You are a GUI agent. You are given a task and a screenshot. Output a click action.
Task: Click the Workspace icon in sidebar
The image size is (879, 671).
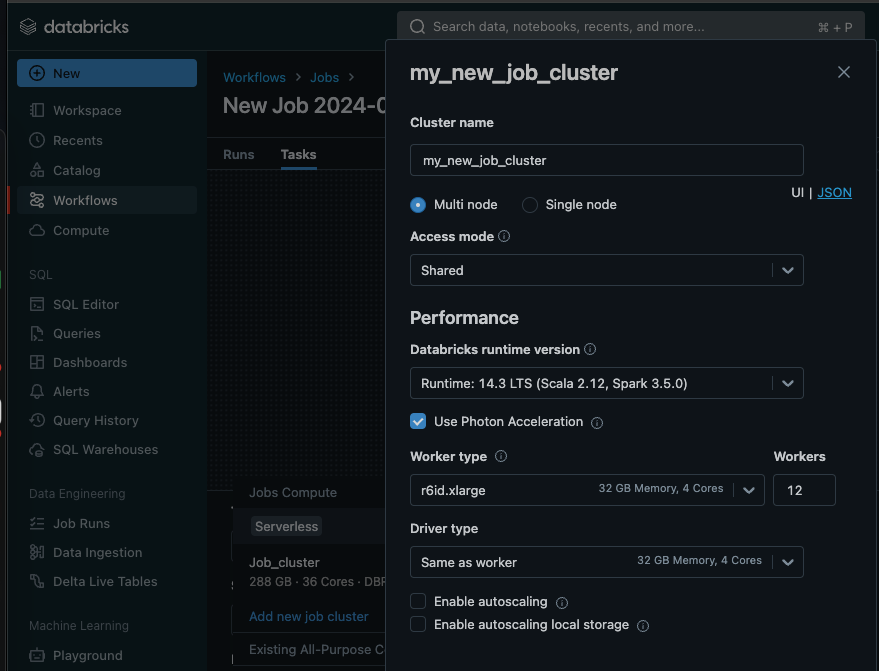pos(37,111)
